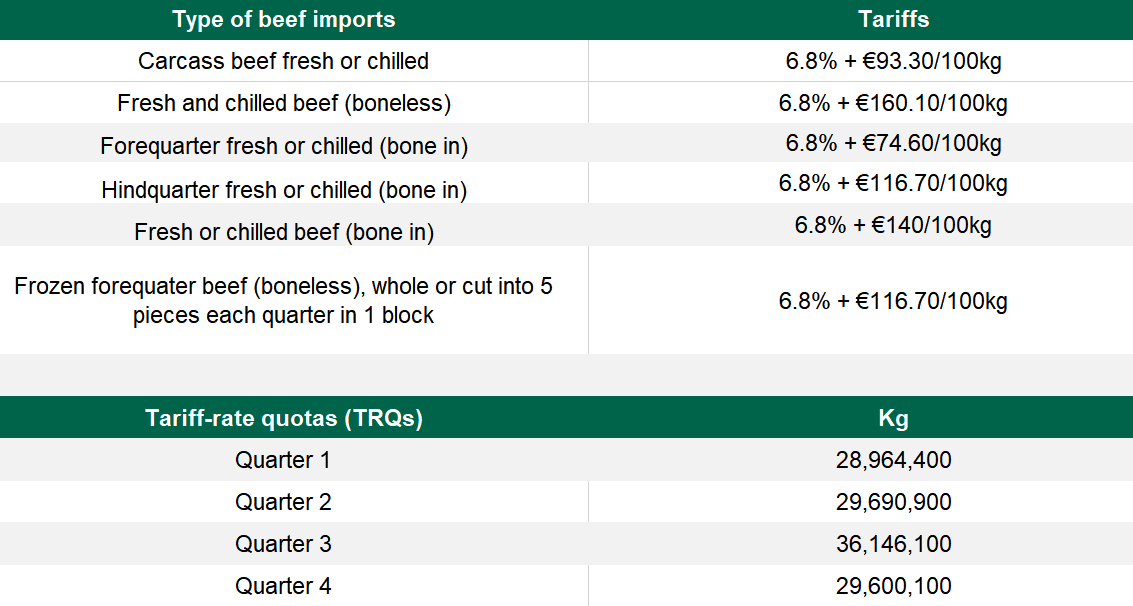
Task: Click the 'Quarter 3' row label
Action: (283, 544)
